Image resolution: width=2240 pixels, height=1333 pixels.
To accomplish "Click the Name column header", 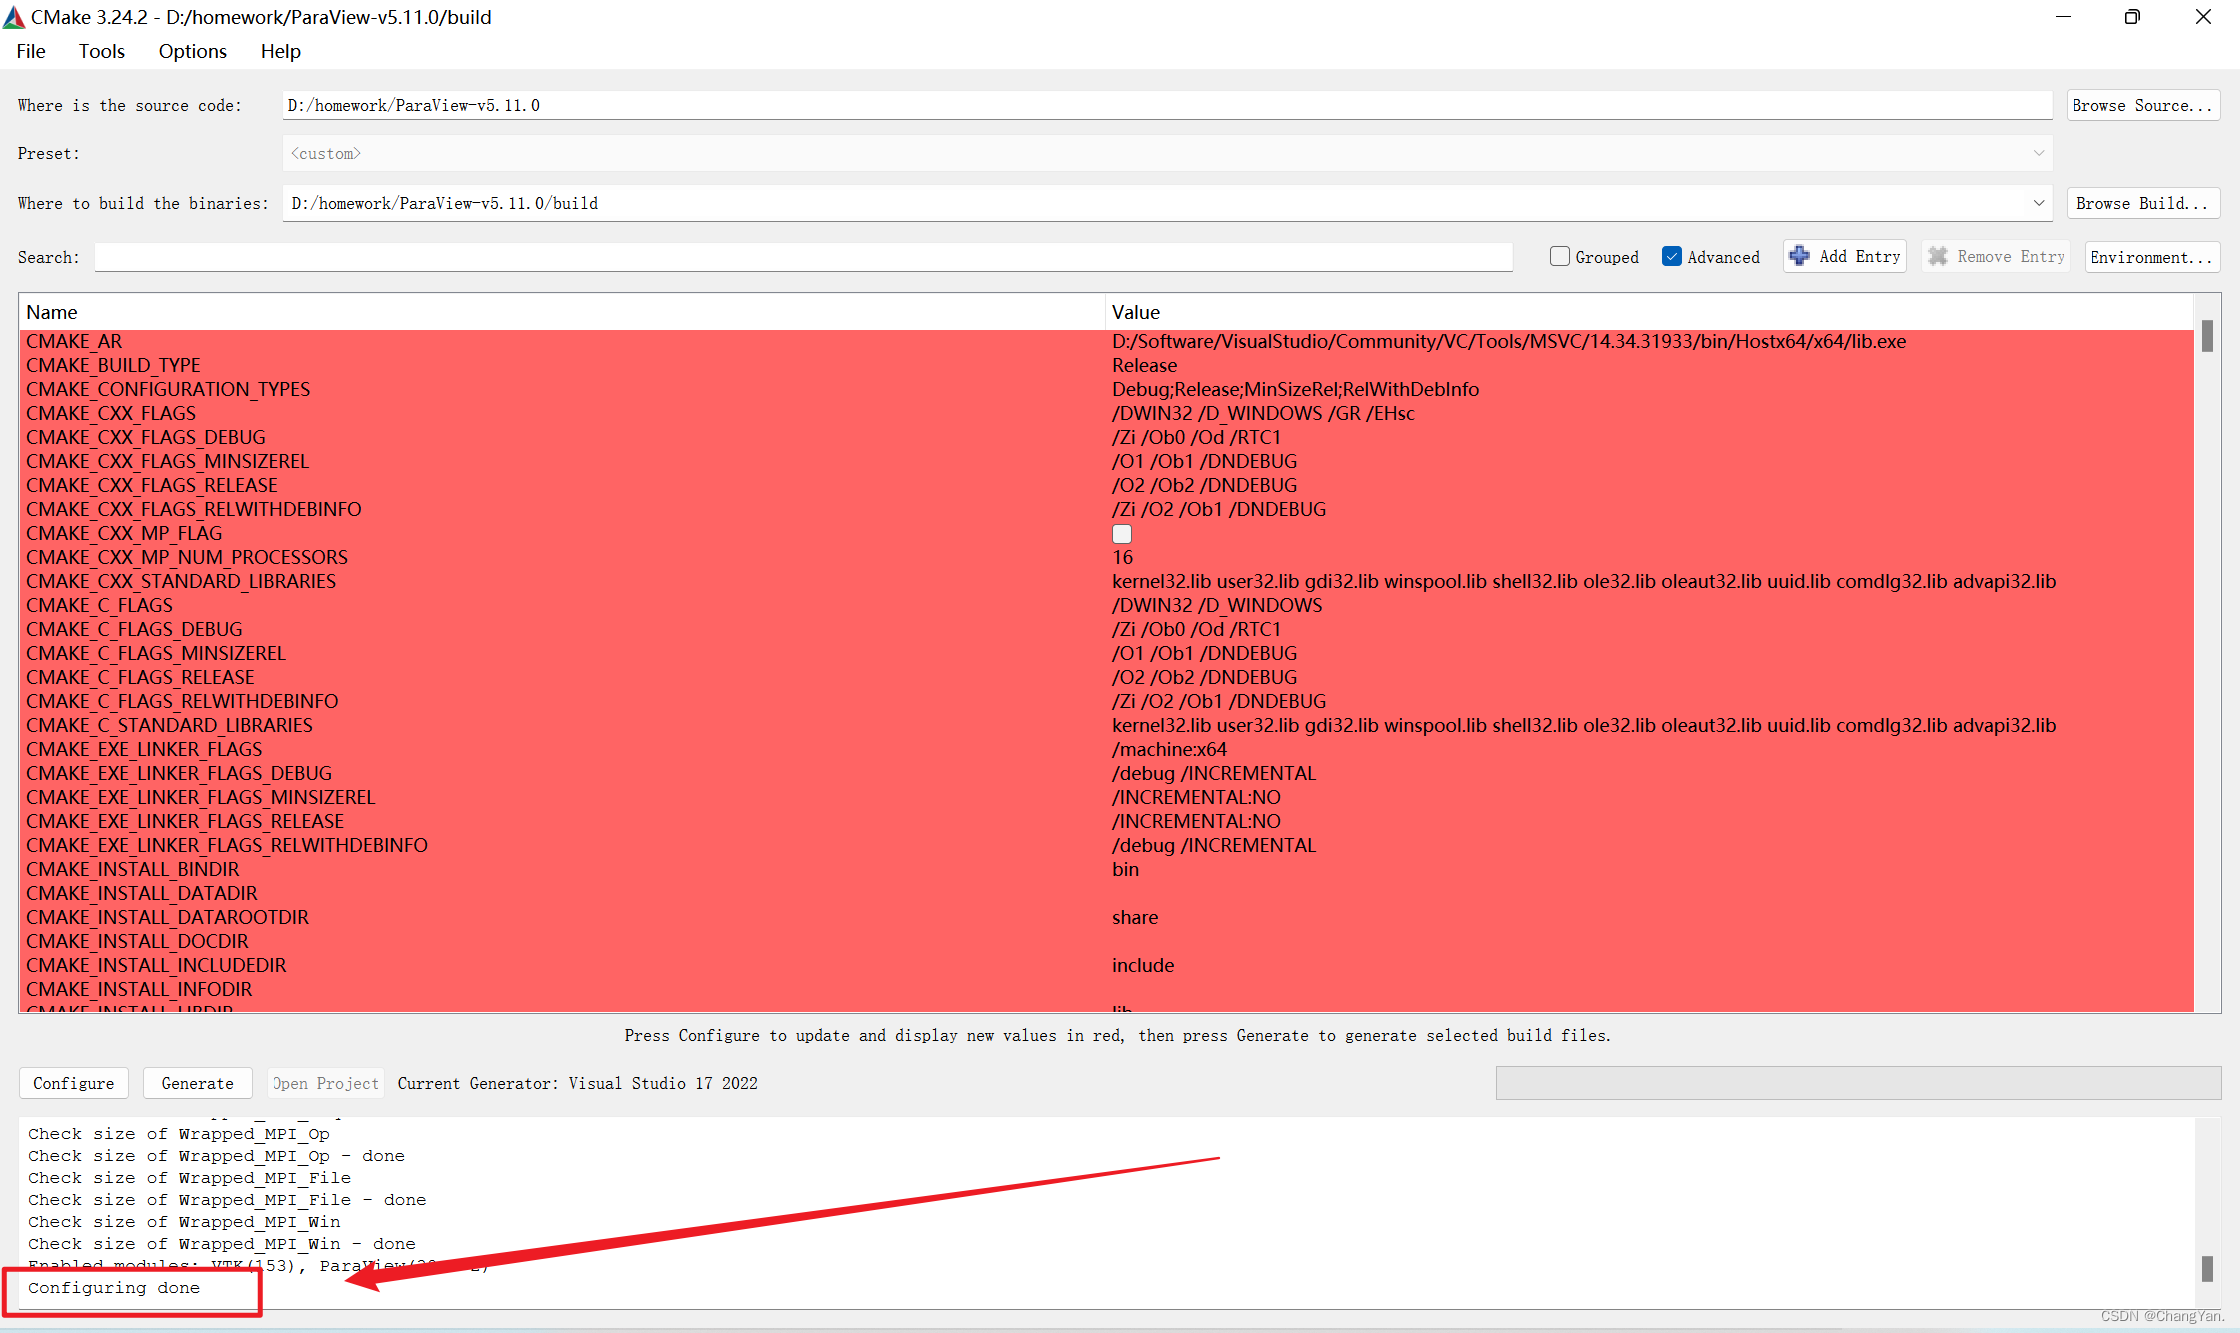I will tap(562, 312).
